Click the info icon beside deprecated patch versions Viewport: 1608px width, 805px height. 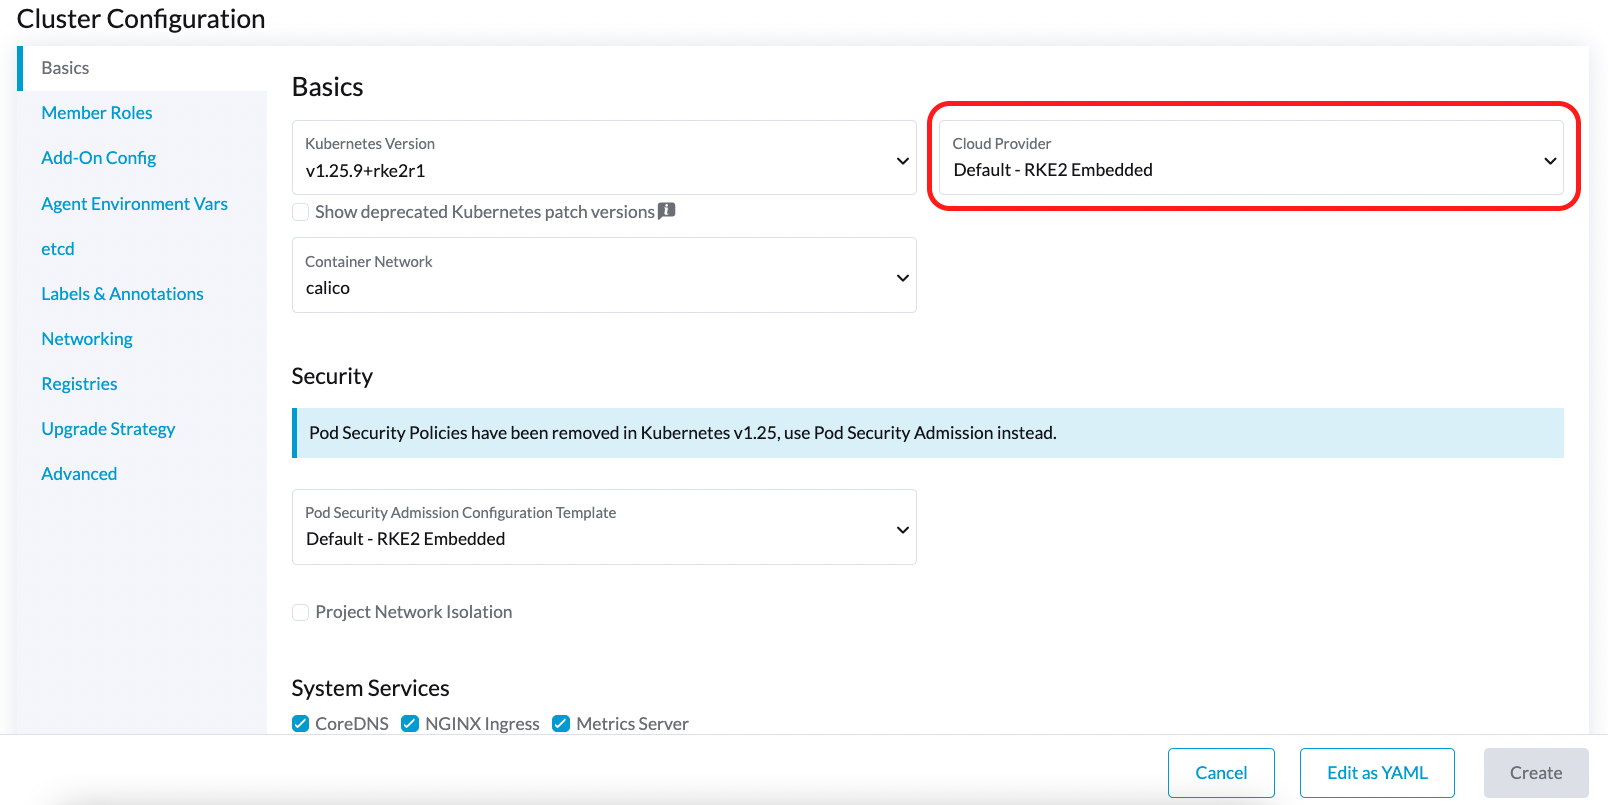666,211
